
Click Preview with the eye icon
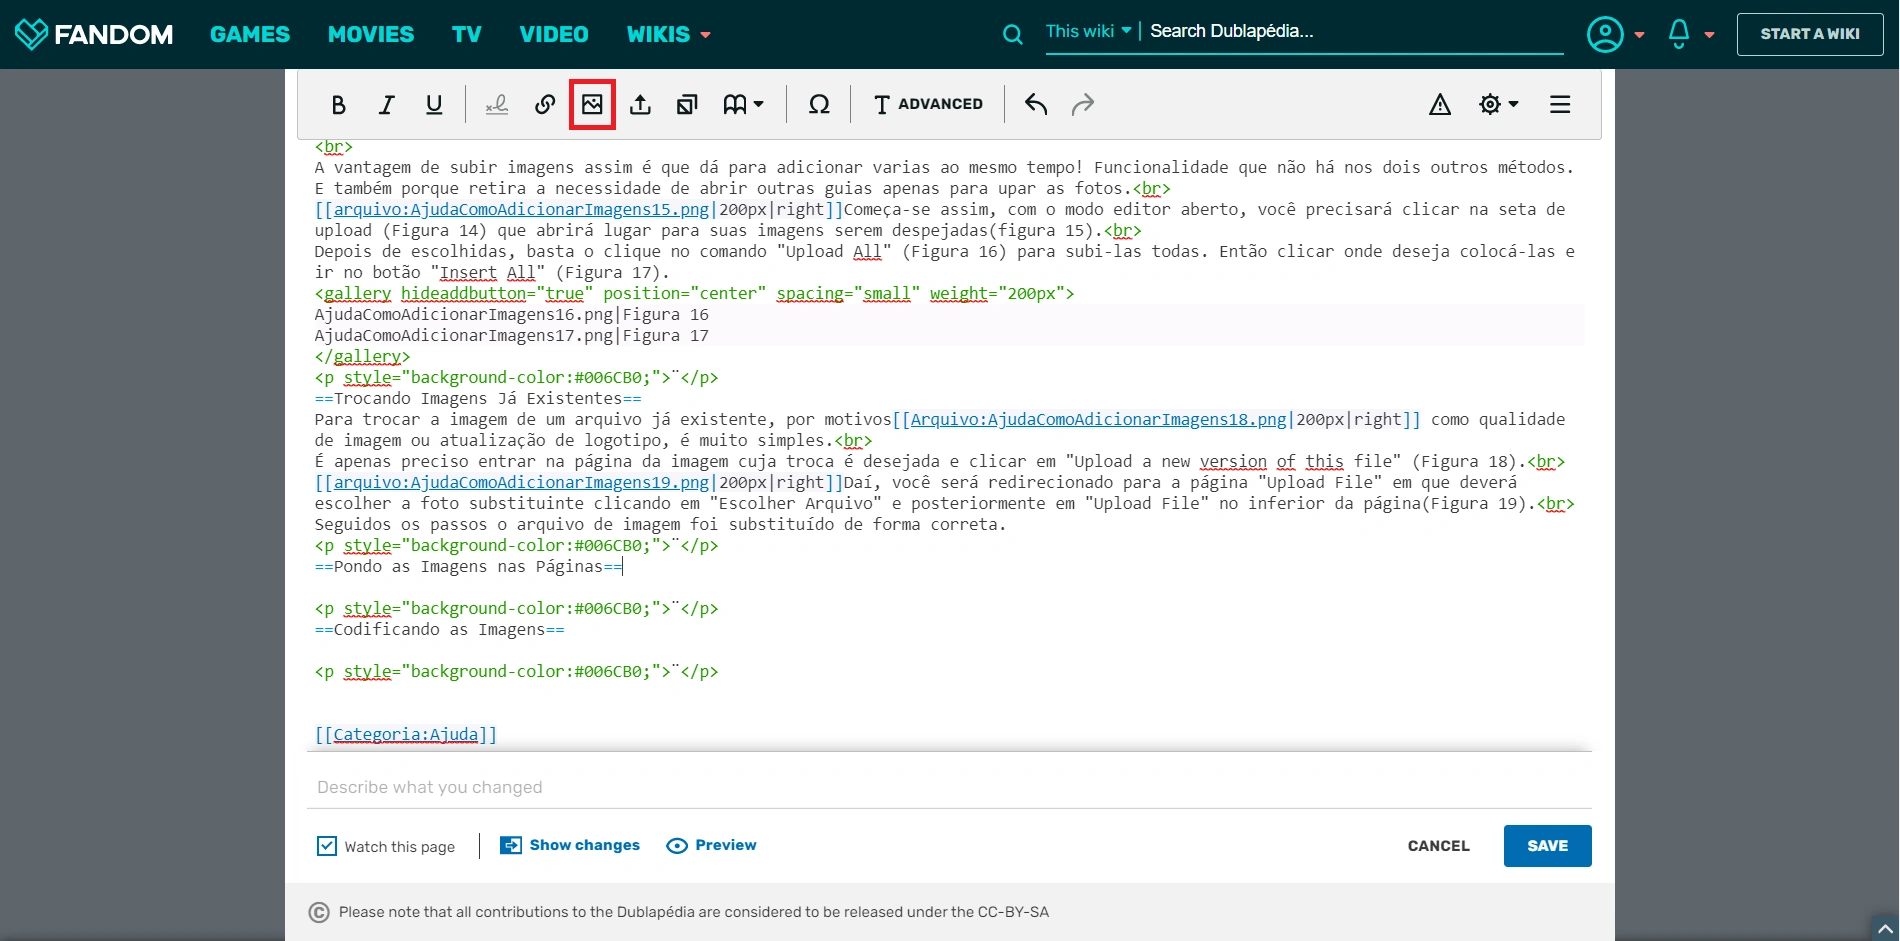[711, 845]
